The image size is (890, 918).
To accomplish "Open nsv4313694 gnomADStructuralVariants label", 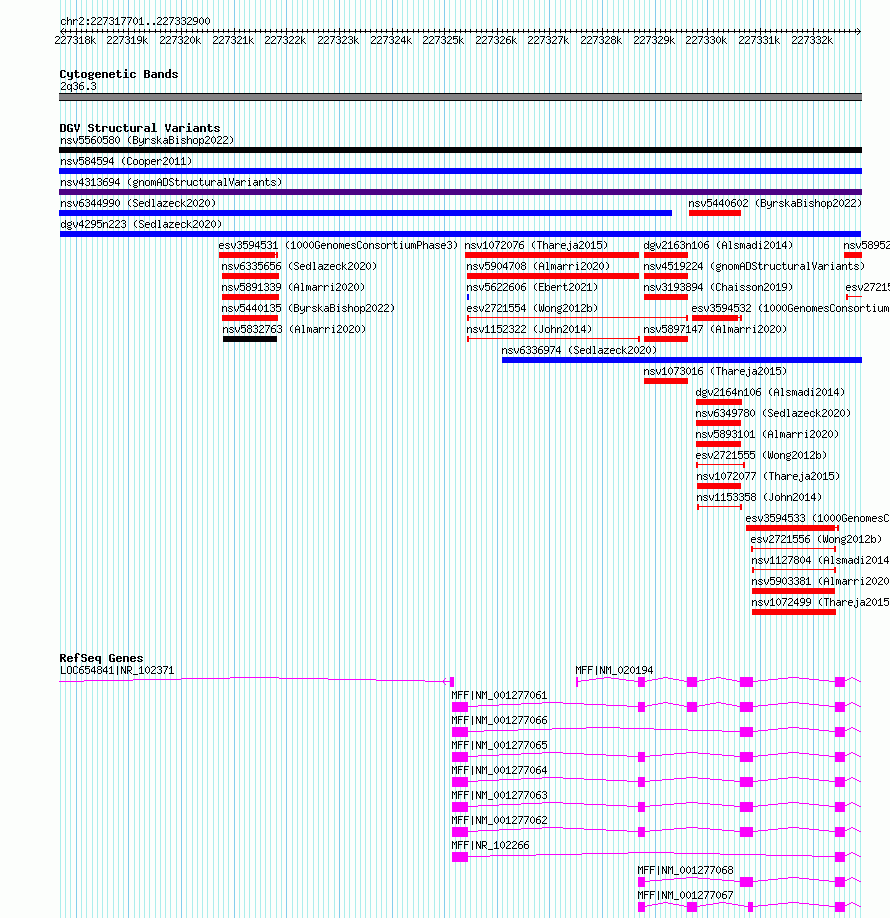I will [x=171, y=183].
